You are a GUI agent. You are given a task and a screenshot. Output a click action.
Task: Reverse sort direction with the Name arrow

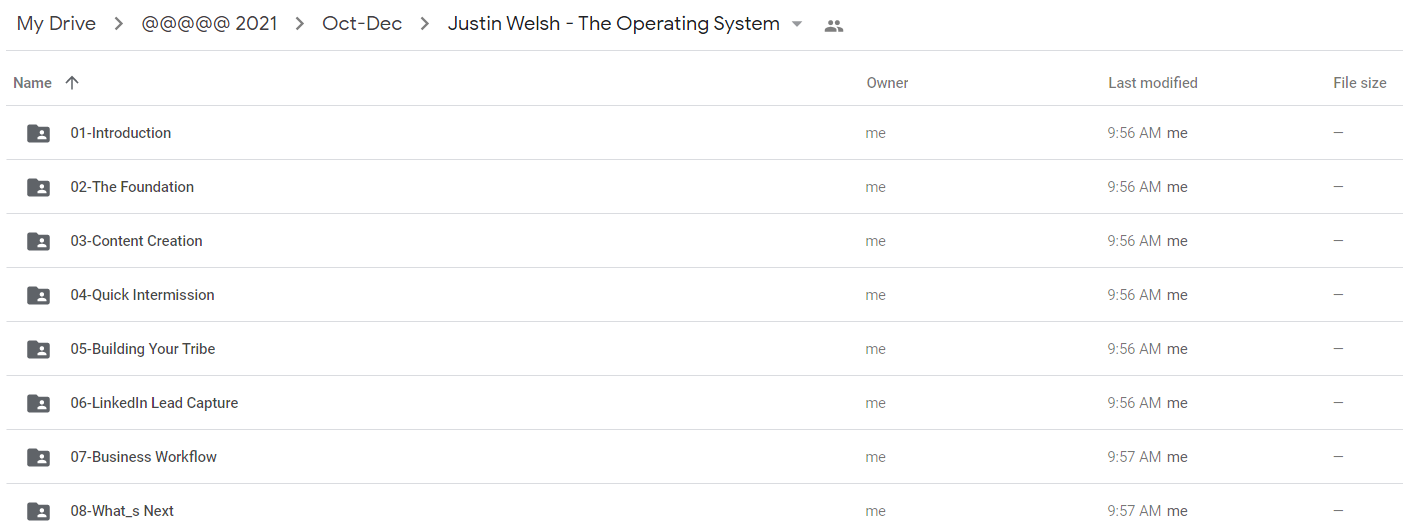pos(71,83)
